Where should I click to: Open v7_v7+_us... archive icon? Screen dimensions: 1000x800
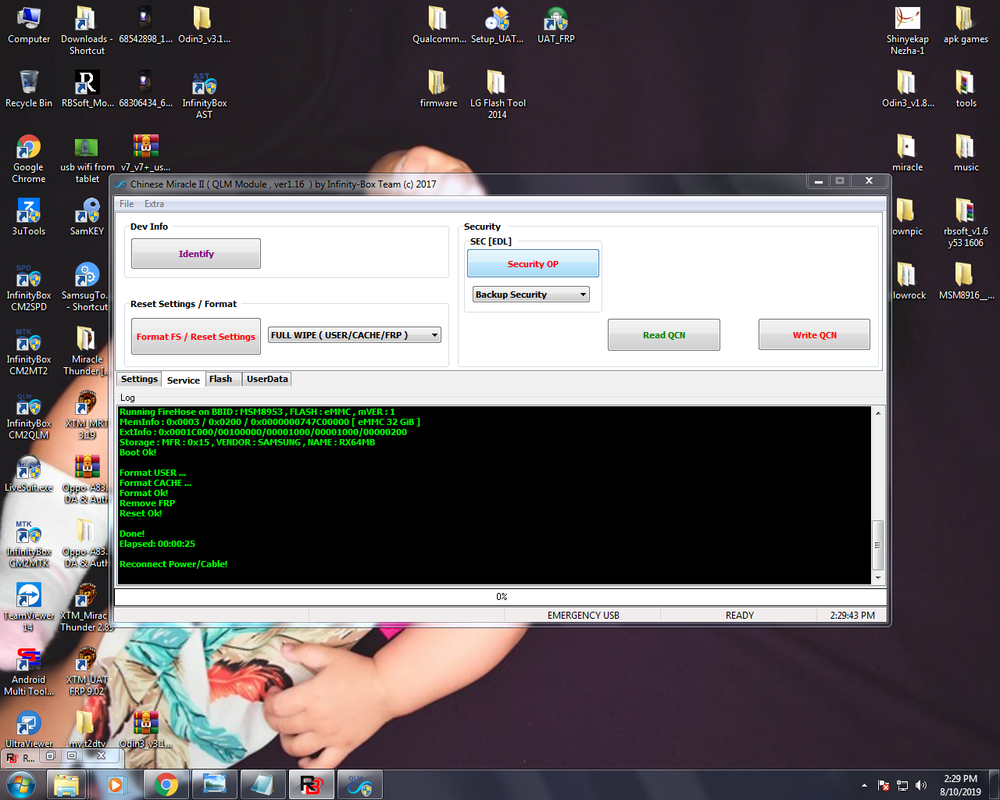click(x=145, y=153)
